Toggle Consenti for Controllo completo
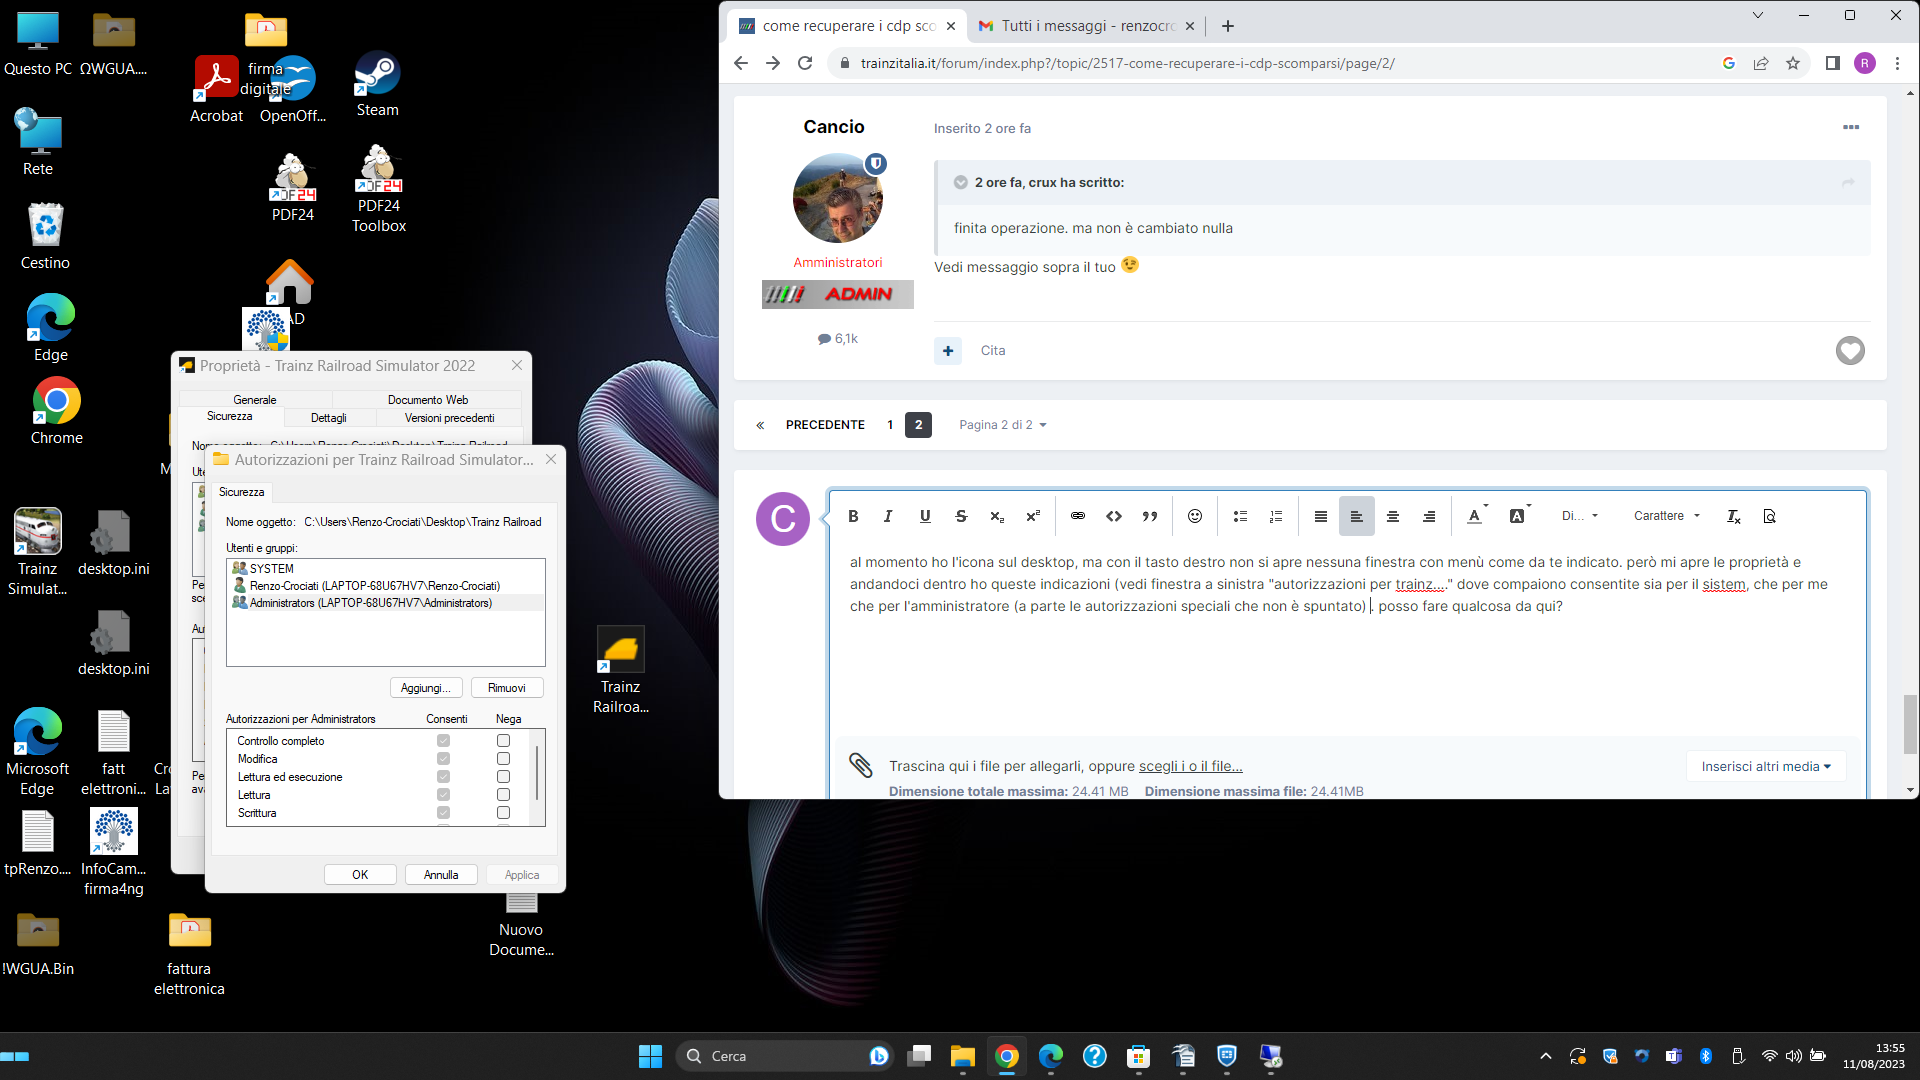Screen dimensions: 1920x1080 point(443,741)
